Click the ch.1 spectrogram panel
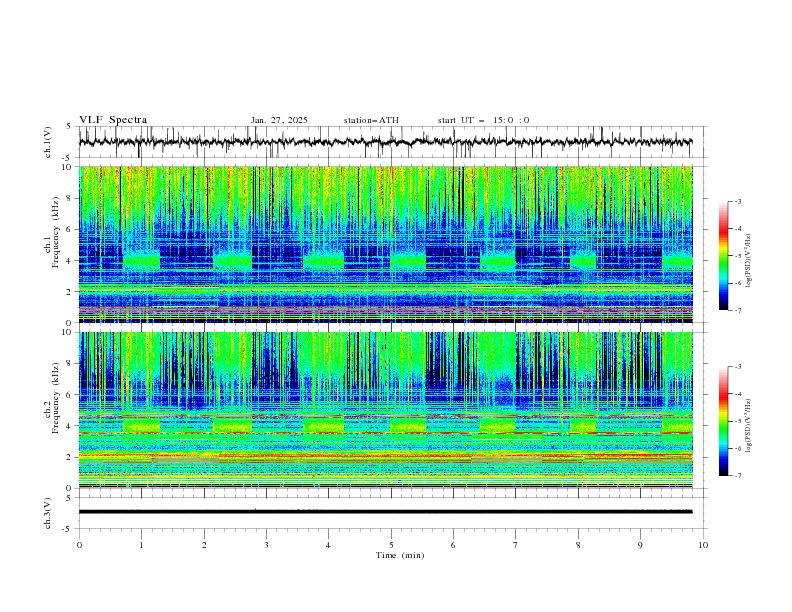This screenshot has height=612, width=792. [x=386, y=244]
